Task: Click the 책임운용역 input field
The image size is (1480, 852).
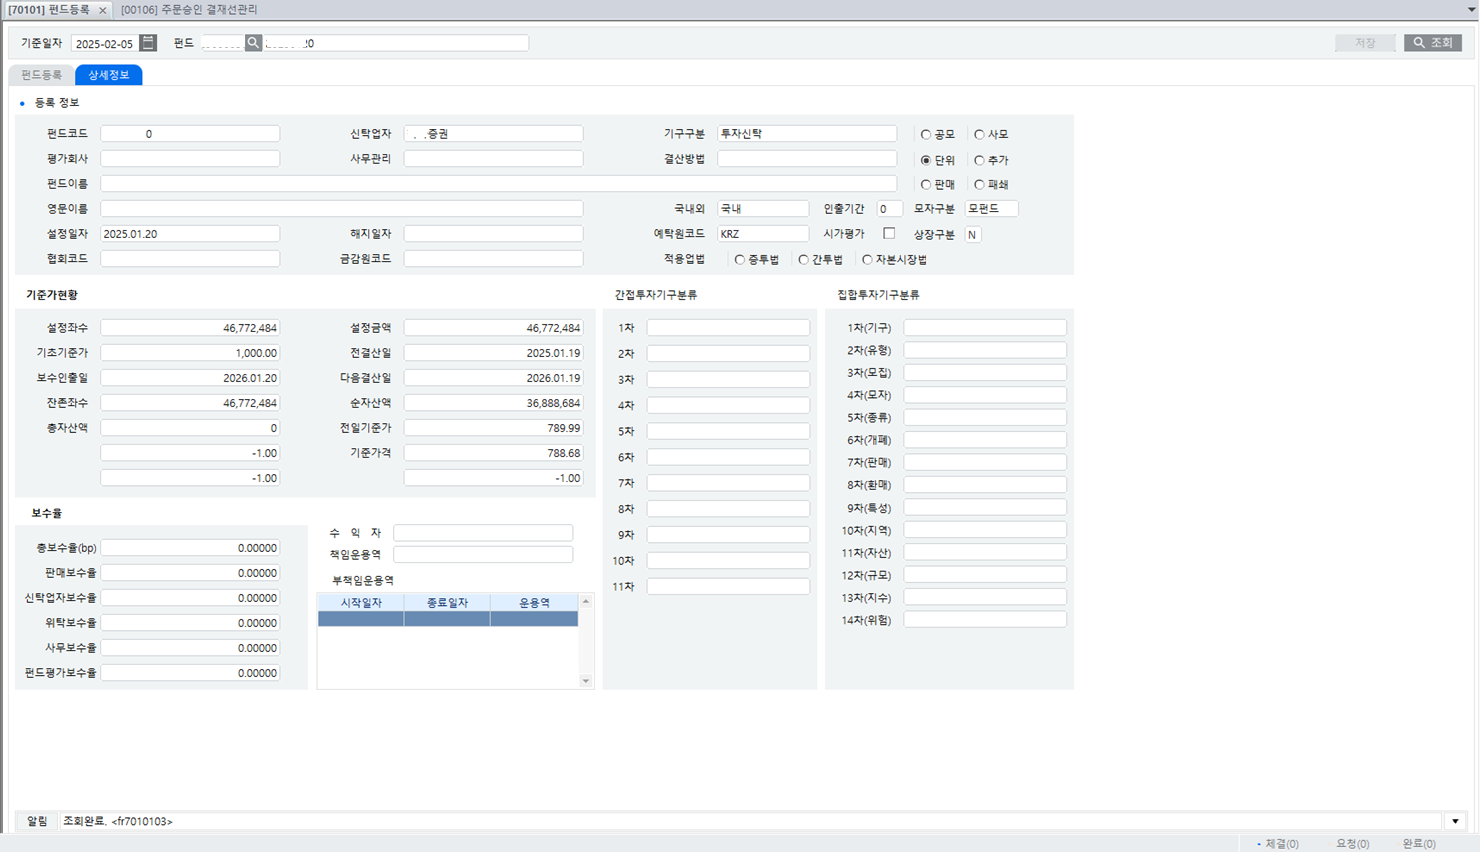Action: click(483, 553)
